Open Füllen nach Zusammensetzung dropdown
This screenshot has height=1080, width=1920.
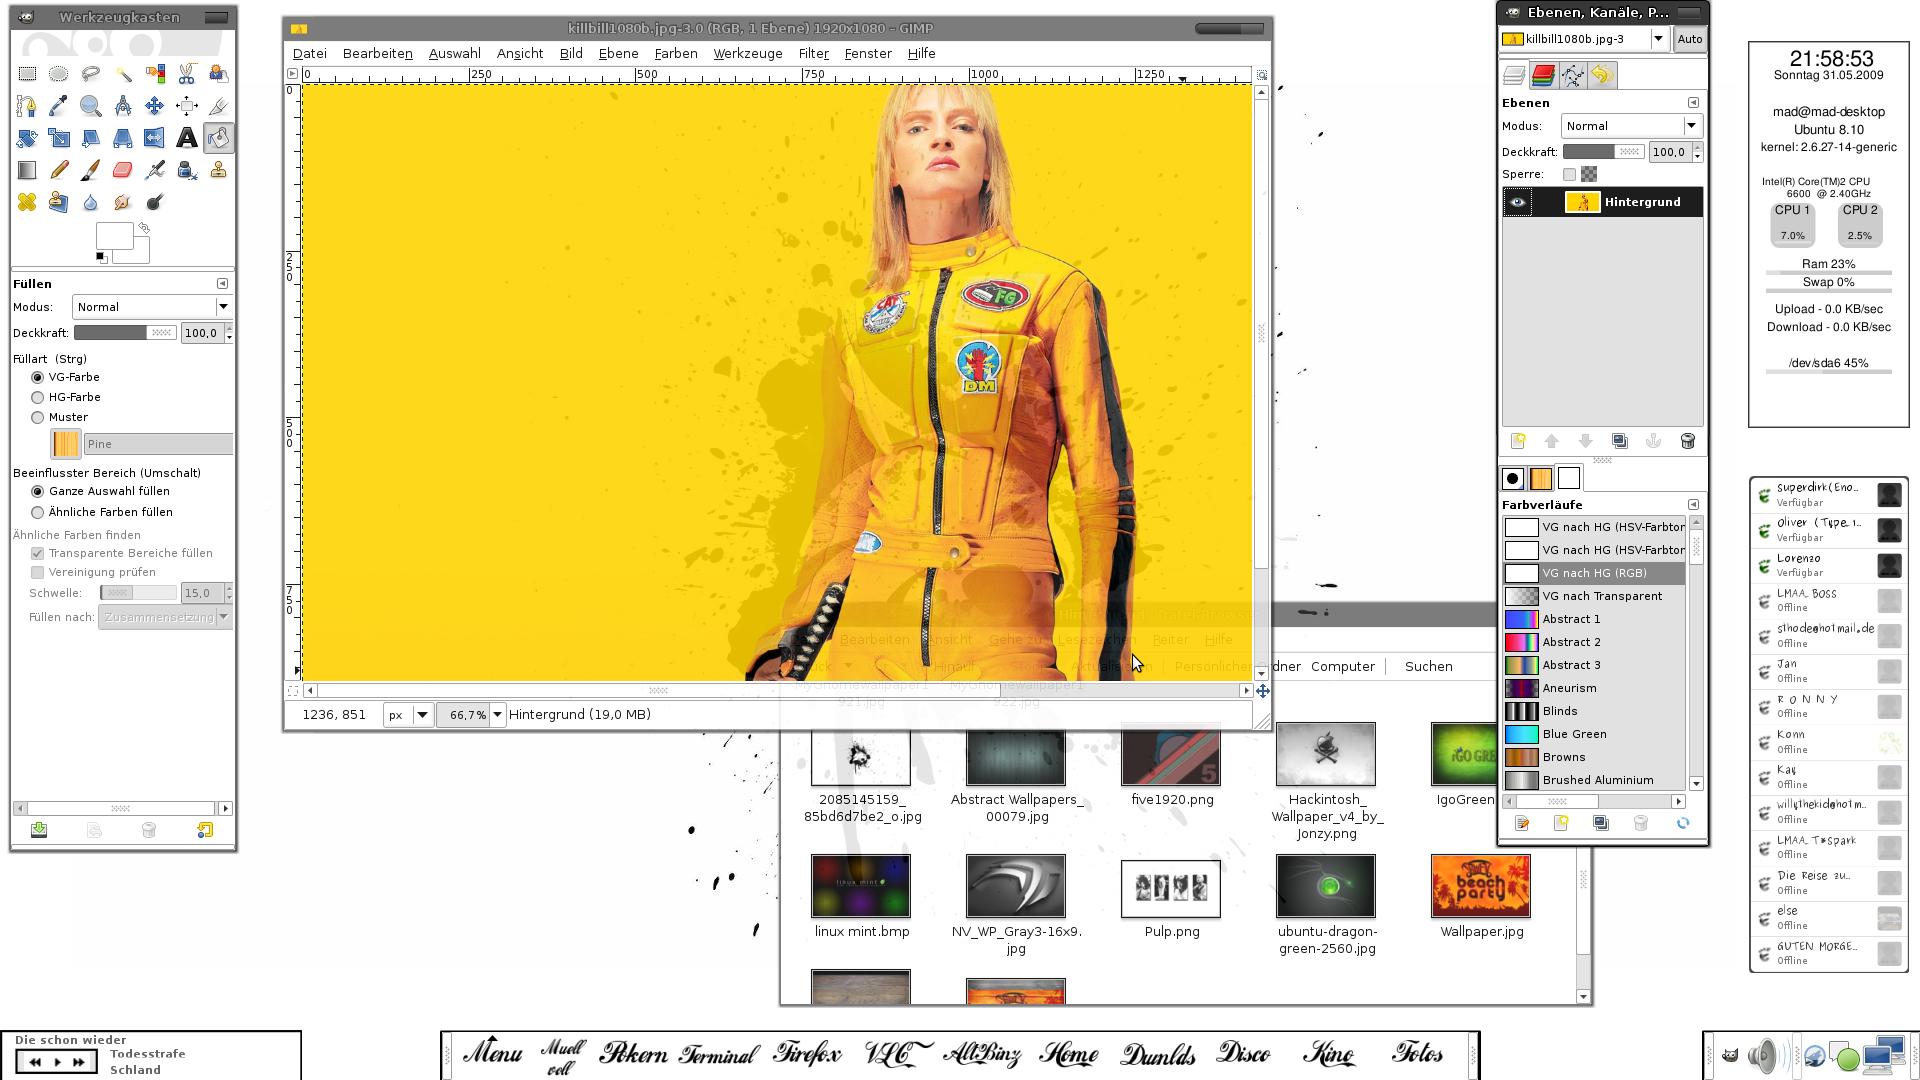click(x=165, y=617)
